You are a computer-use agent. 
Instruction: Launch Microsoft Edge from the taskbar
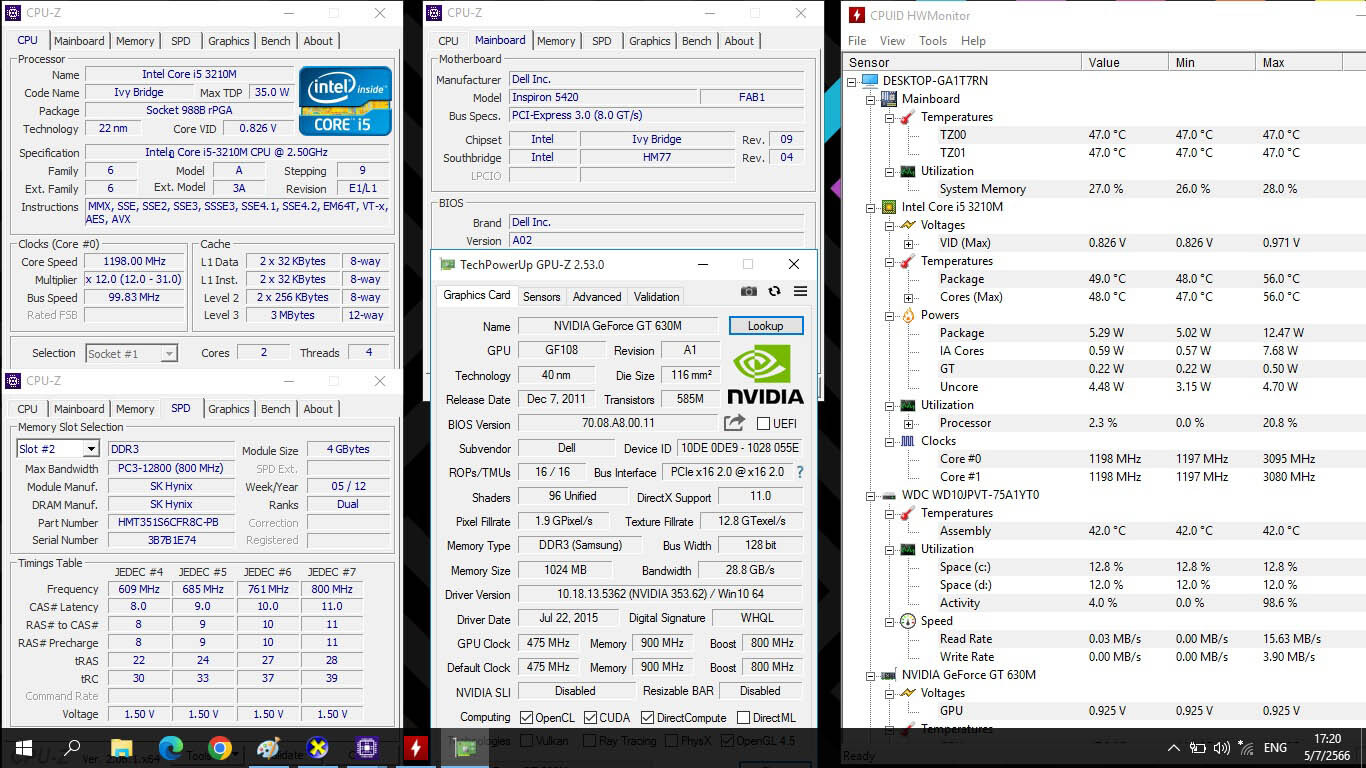[x=171, y=748]
